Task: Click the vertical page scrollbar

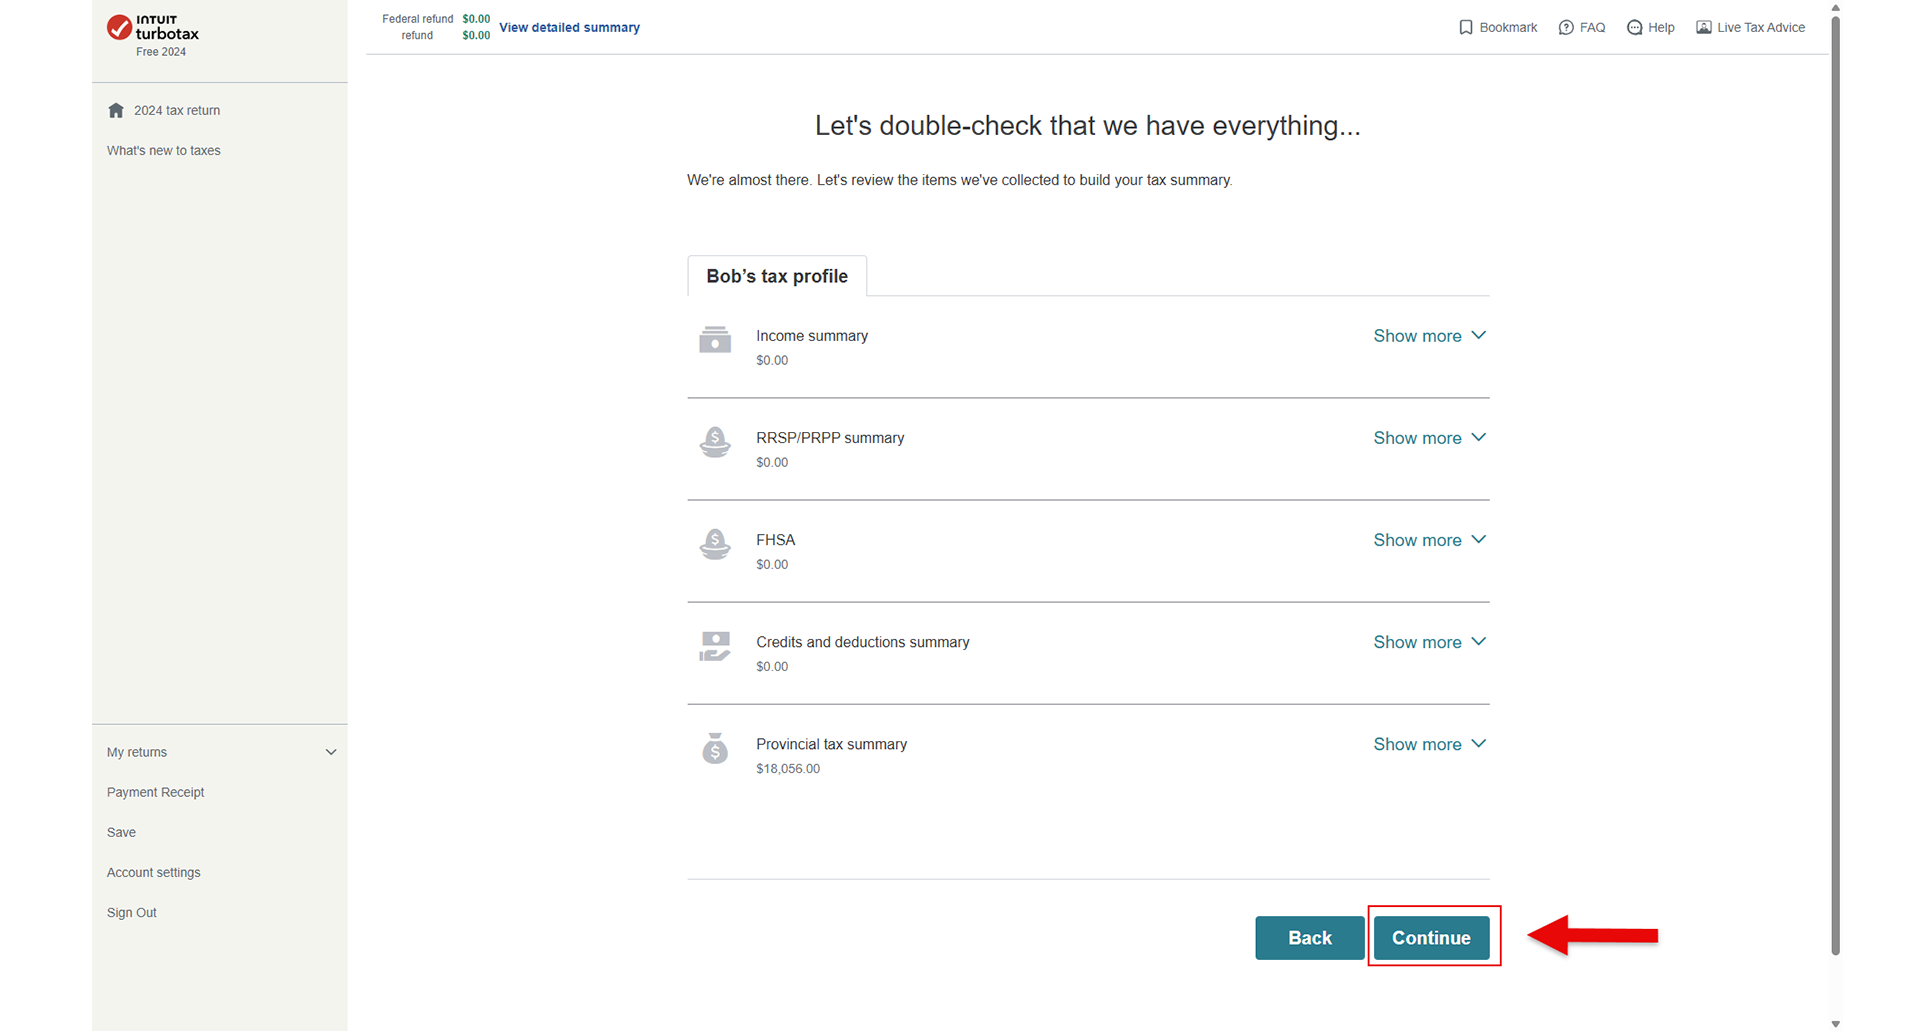Action: pyautogui.click(x=1835, y=480)
